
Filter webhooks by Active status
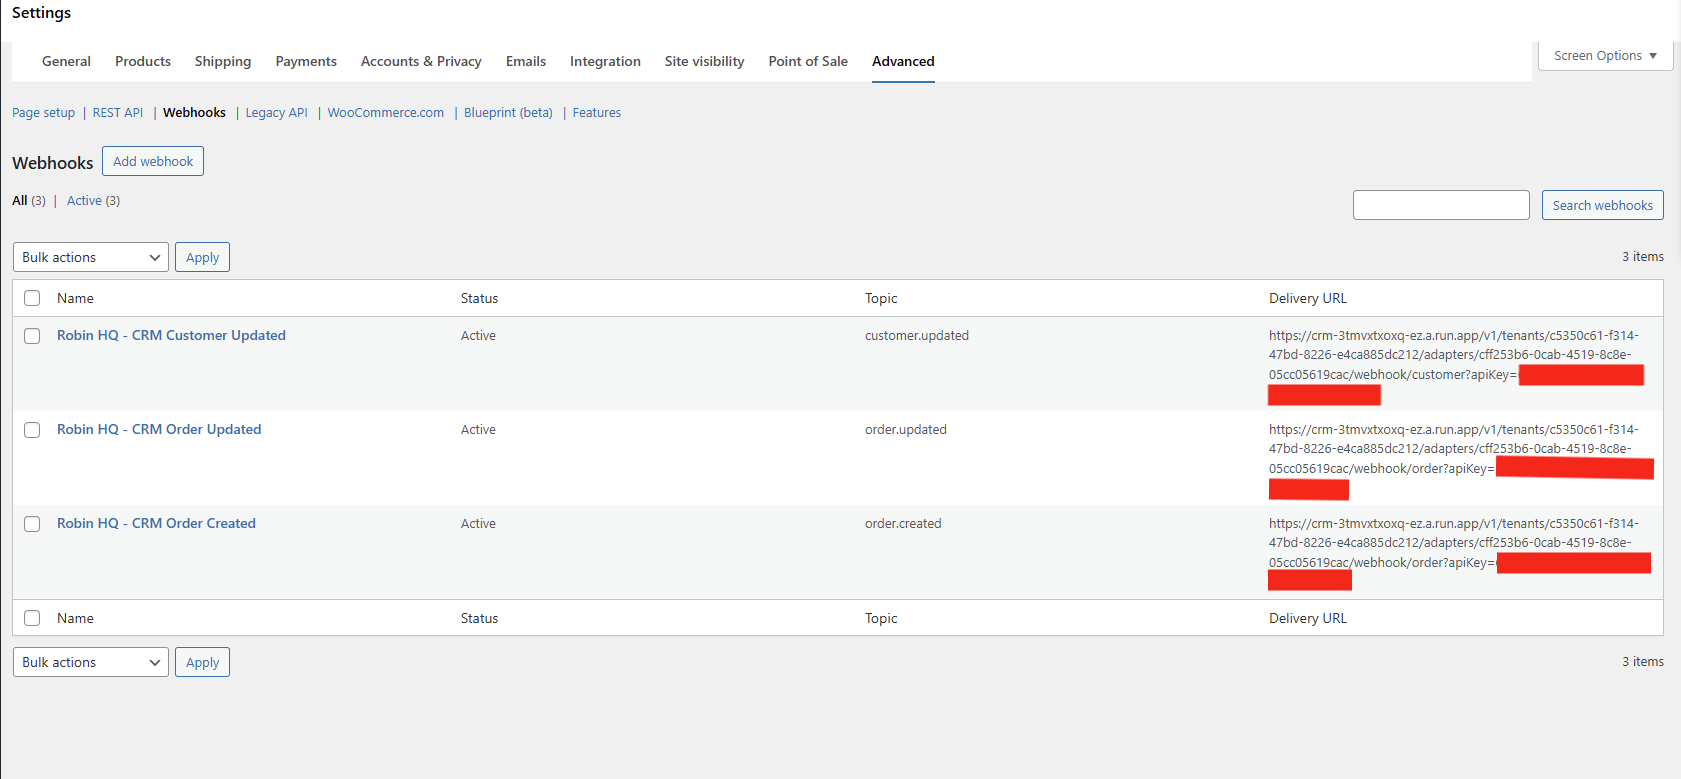click(84, 201)
